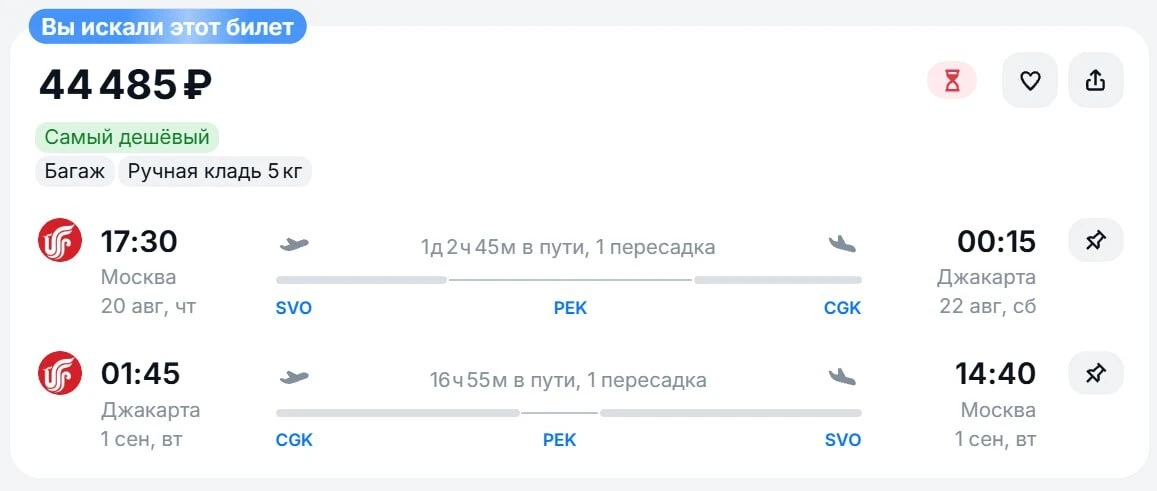
Task: Open PEK layover code on outbound flight
Action: tap(570, 308)
